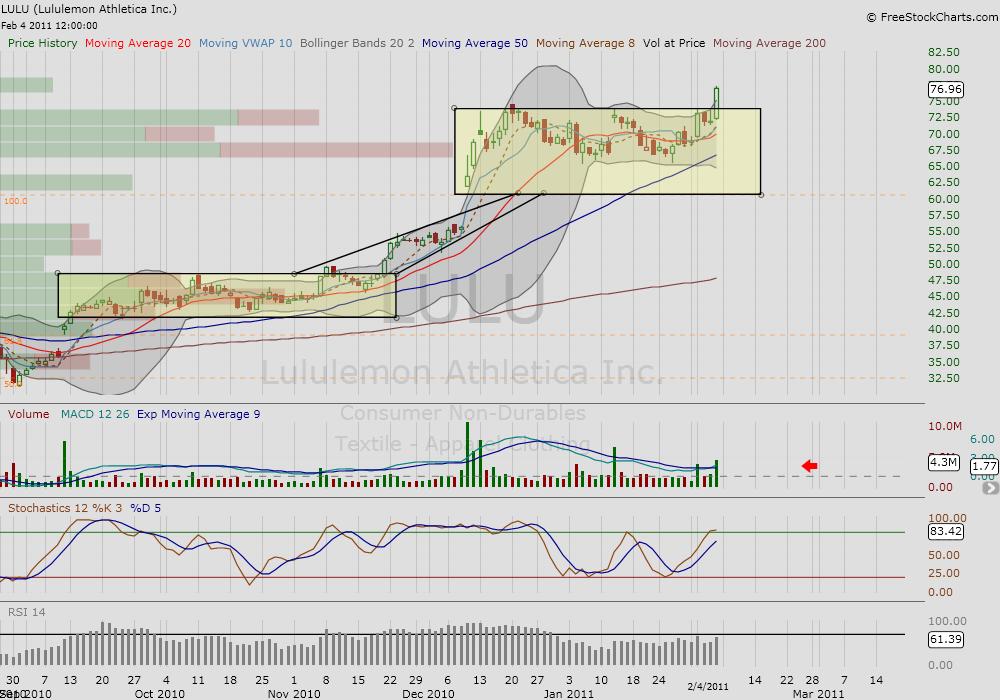
Task: Open the Vol at Price indicator label
Action: pyautogui.click(x=674, y=43)
